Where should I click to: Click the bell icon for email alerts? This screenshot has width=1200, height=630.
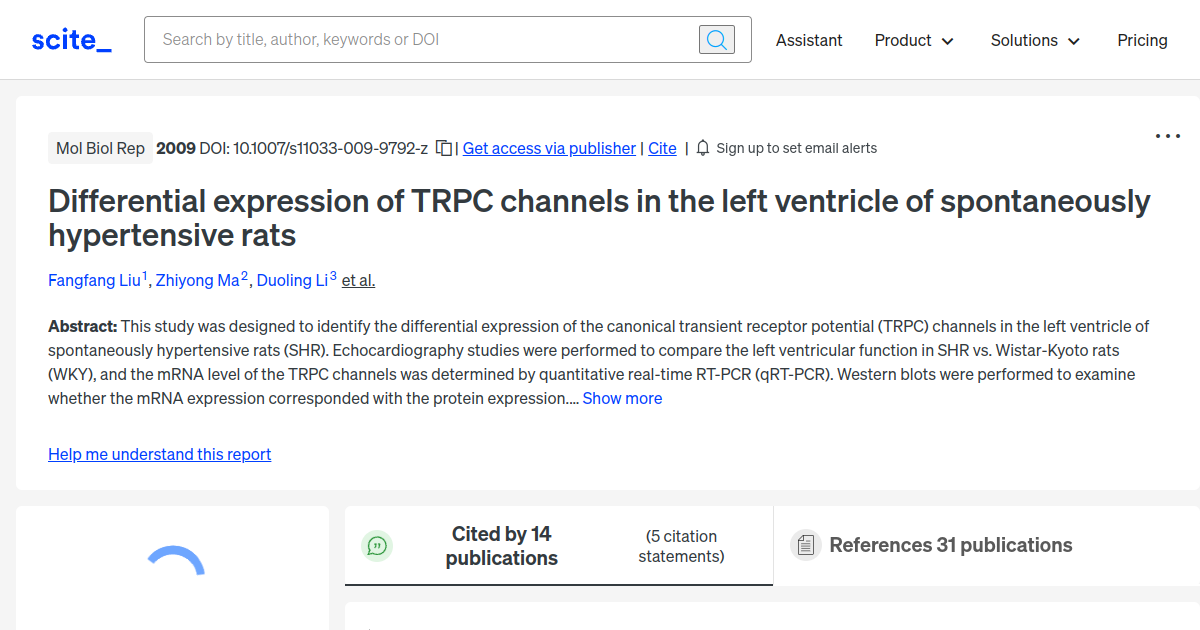pos(703,147)
